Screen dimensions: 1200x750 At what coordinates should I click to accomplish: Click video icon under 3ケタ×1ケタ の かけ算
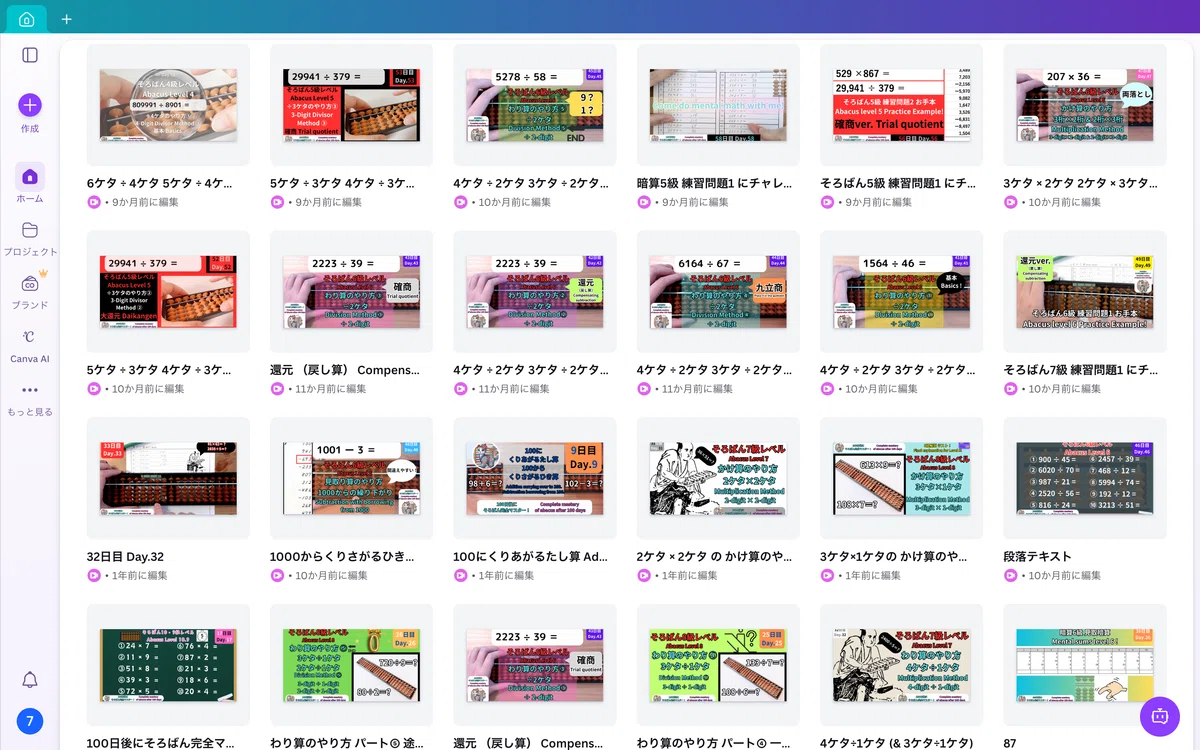point(827,576)
